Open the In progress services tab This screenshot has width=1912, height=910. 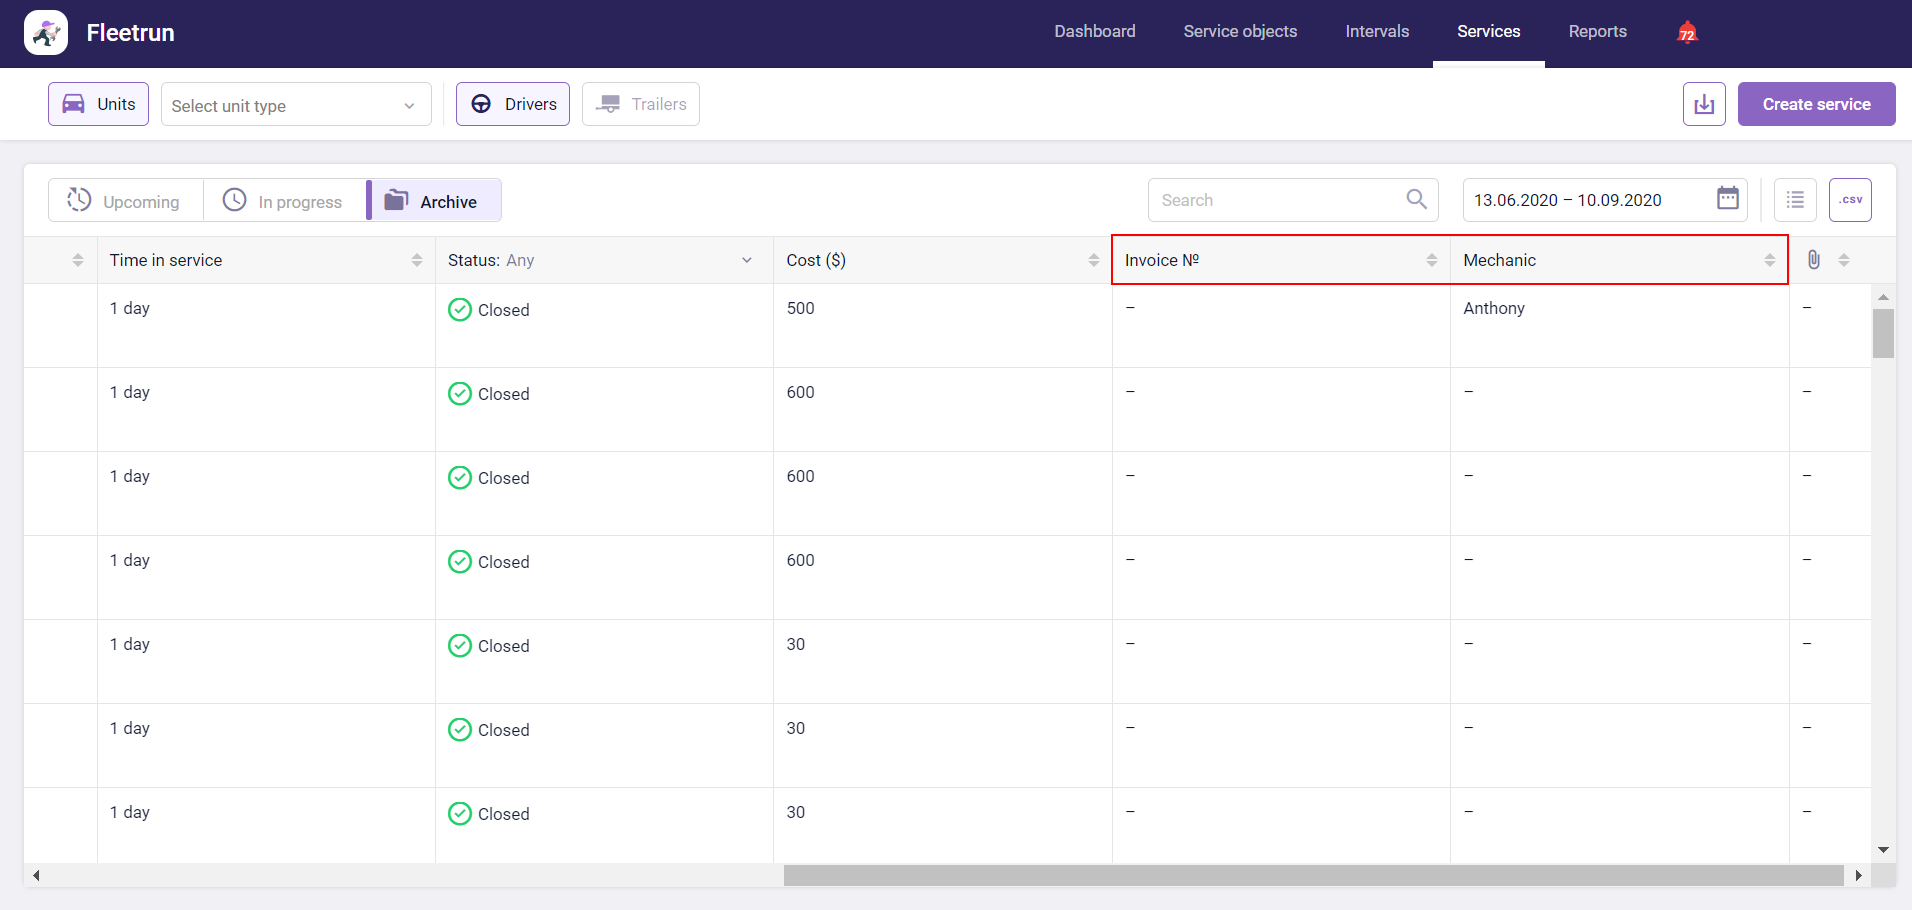(284, 201)
